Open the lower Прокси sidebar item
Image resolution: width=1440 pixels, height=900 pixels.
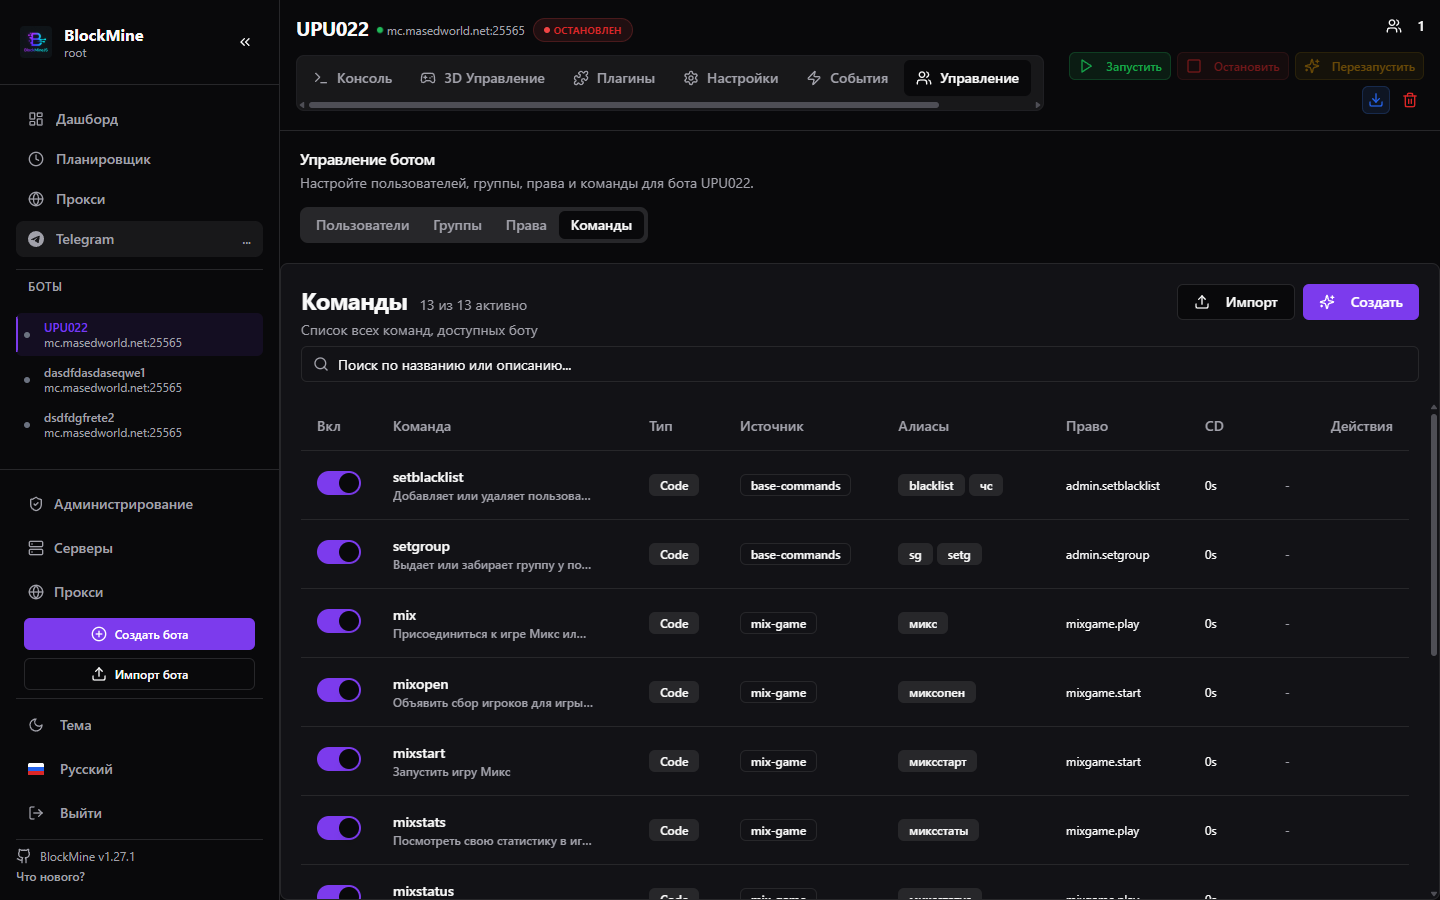pyautogui.click(x=139, y=592)
